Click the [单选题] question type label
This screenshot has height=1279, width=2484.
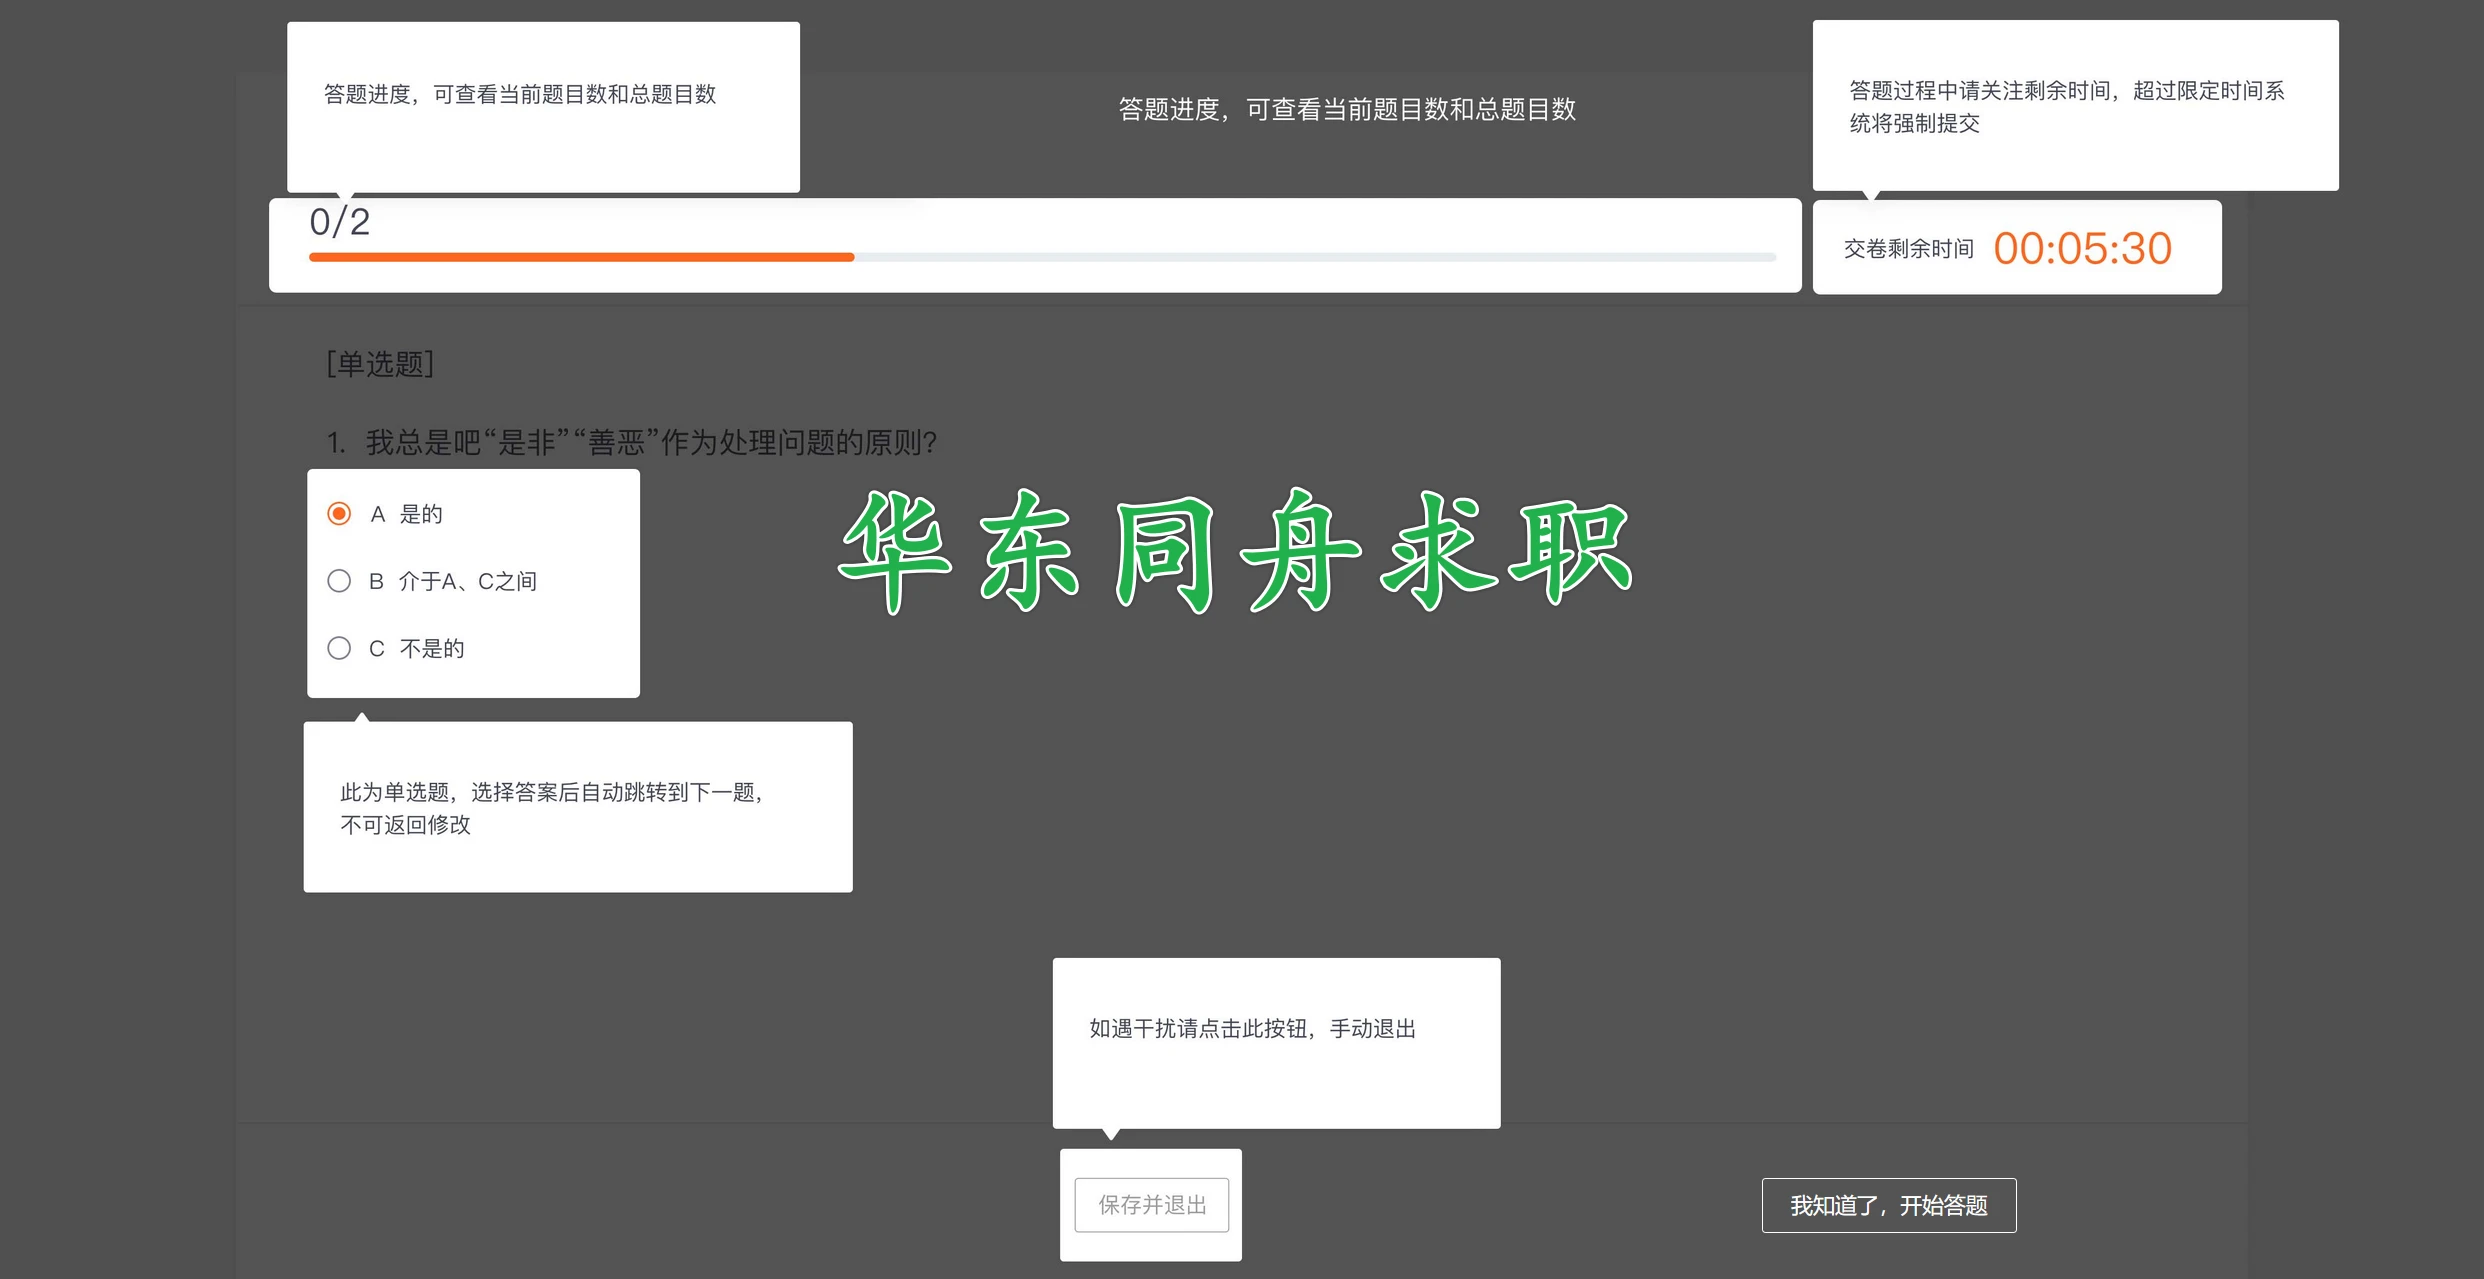[x=380, y=364]
